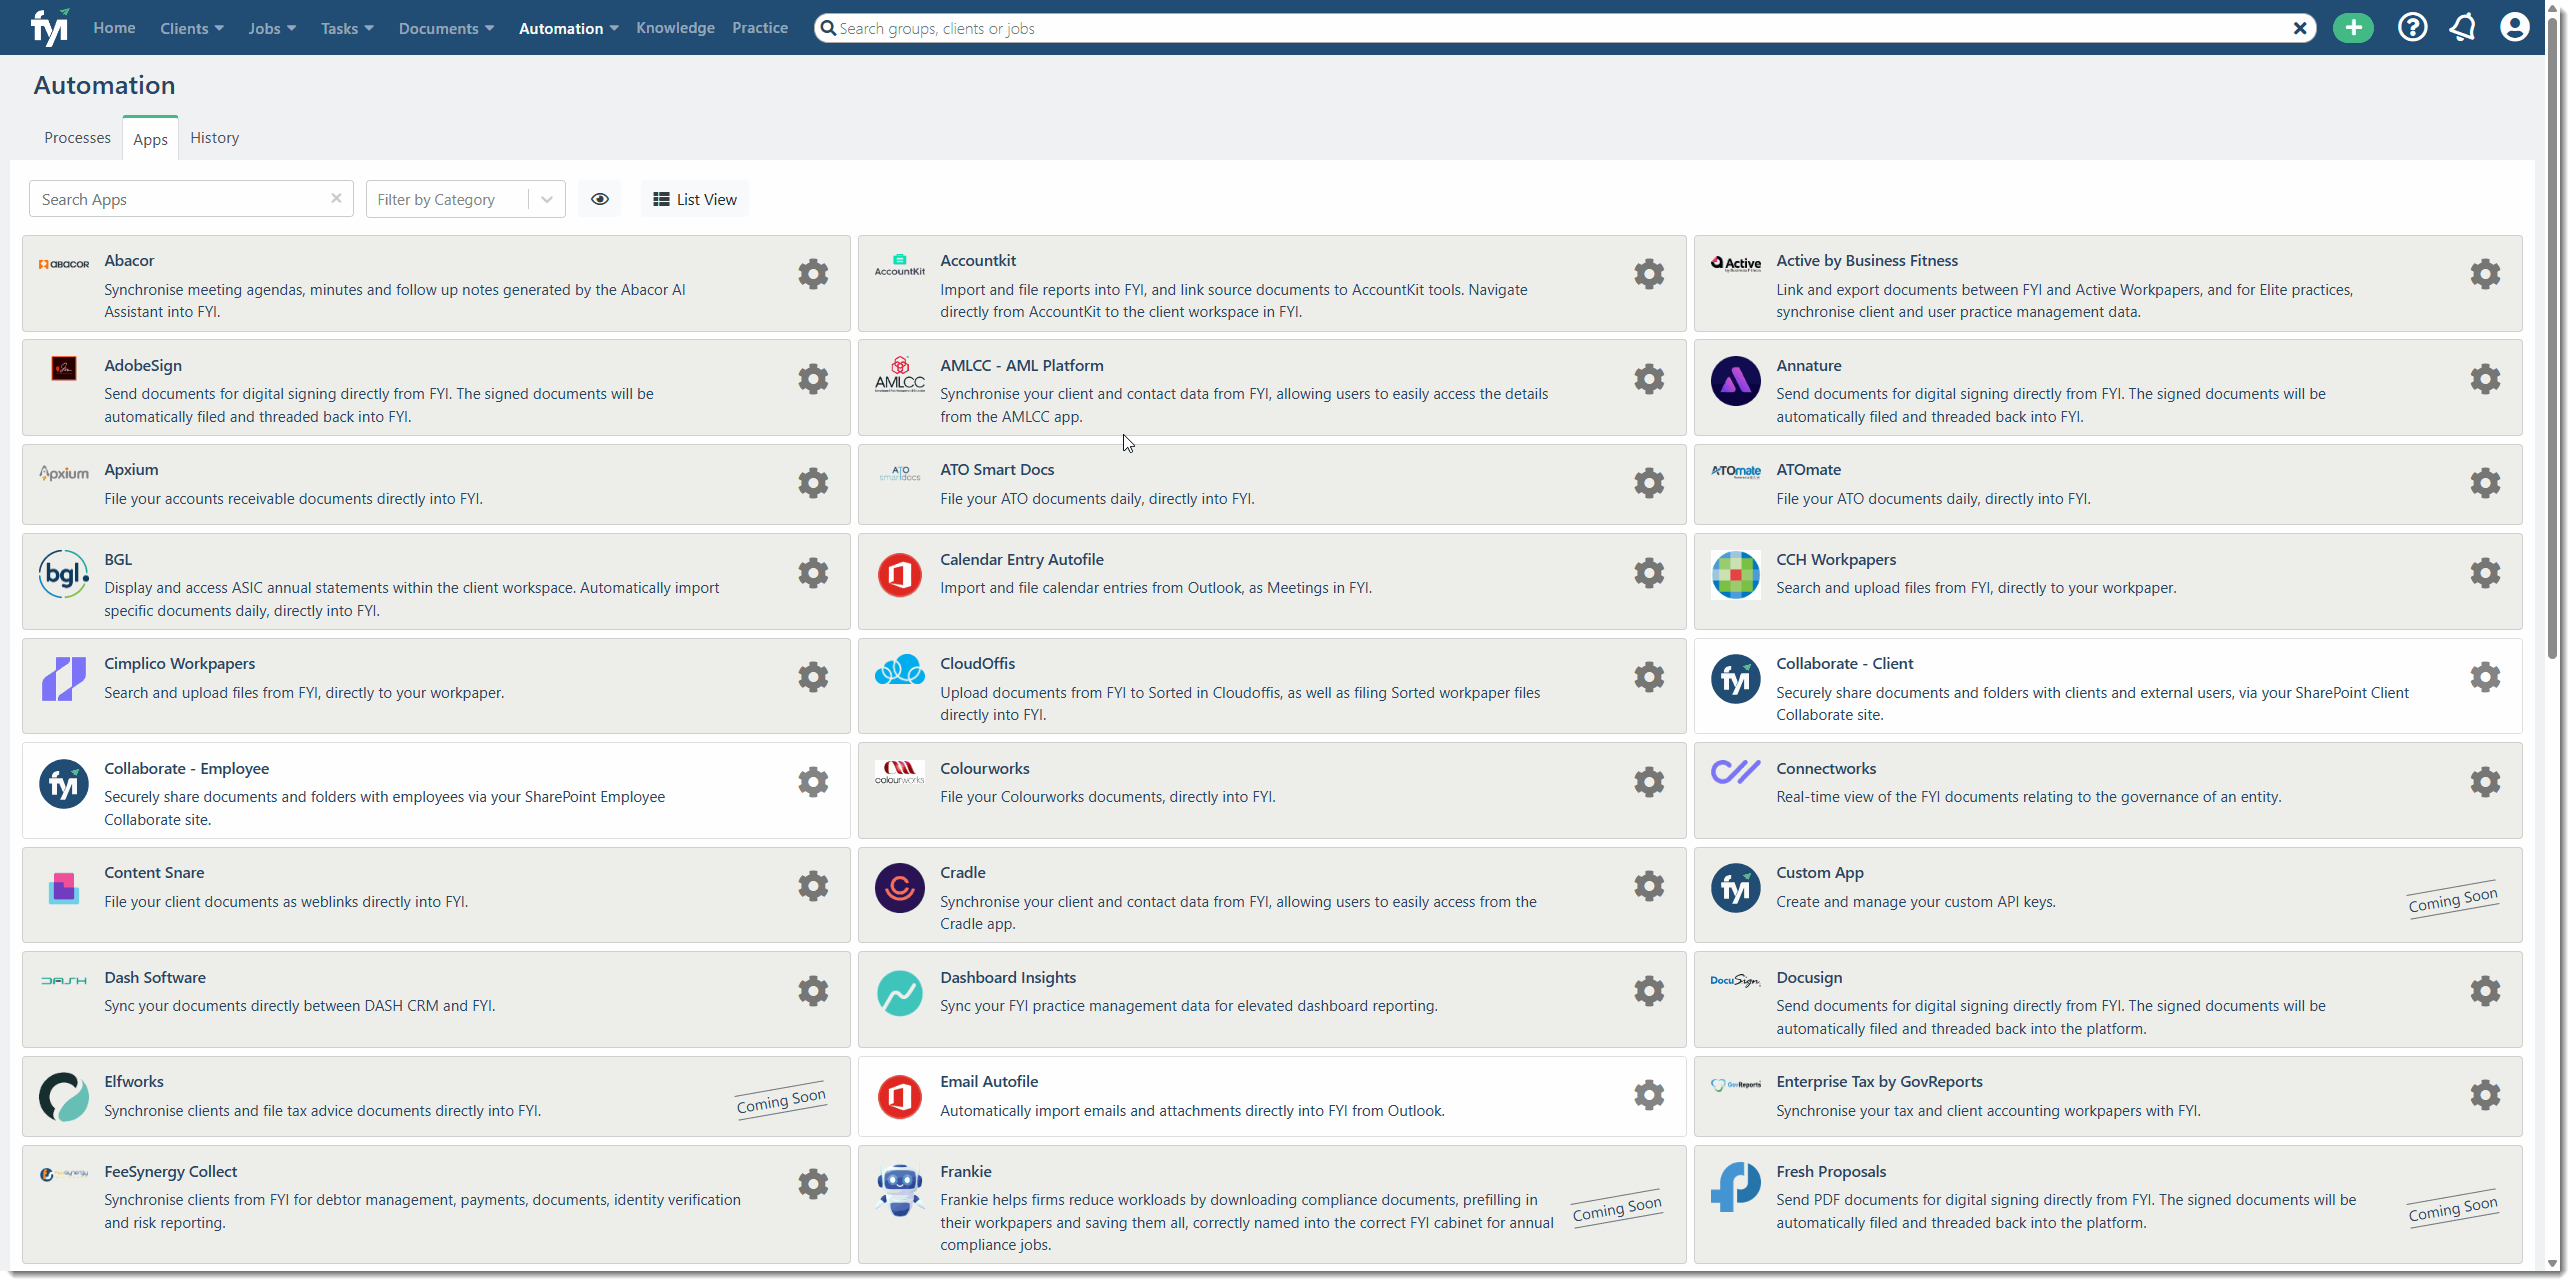The image size is (2575, 1286).
Task: Open settings gear for Collaborate - Employee
Action: pyautogui.click(x=813, y=782)
